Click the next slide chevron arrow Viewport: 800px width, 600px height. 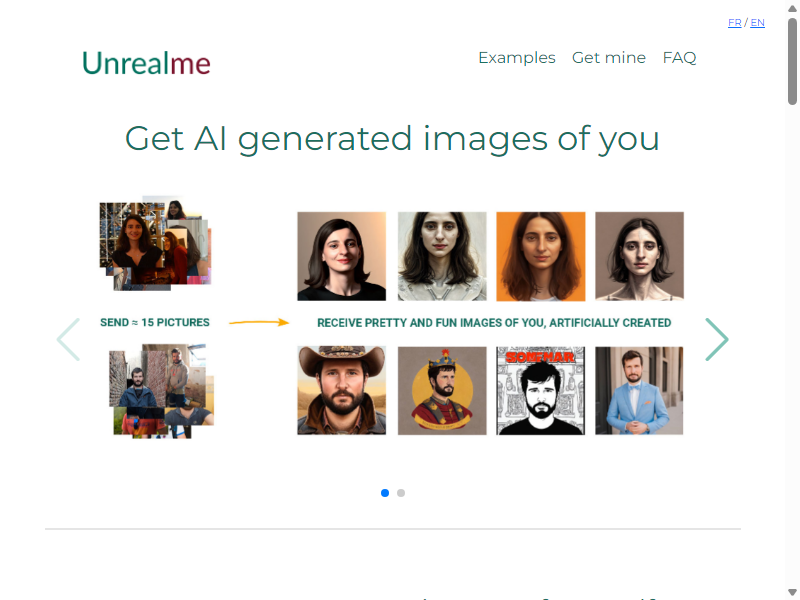(x=717, y=339)
